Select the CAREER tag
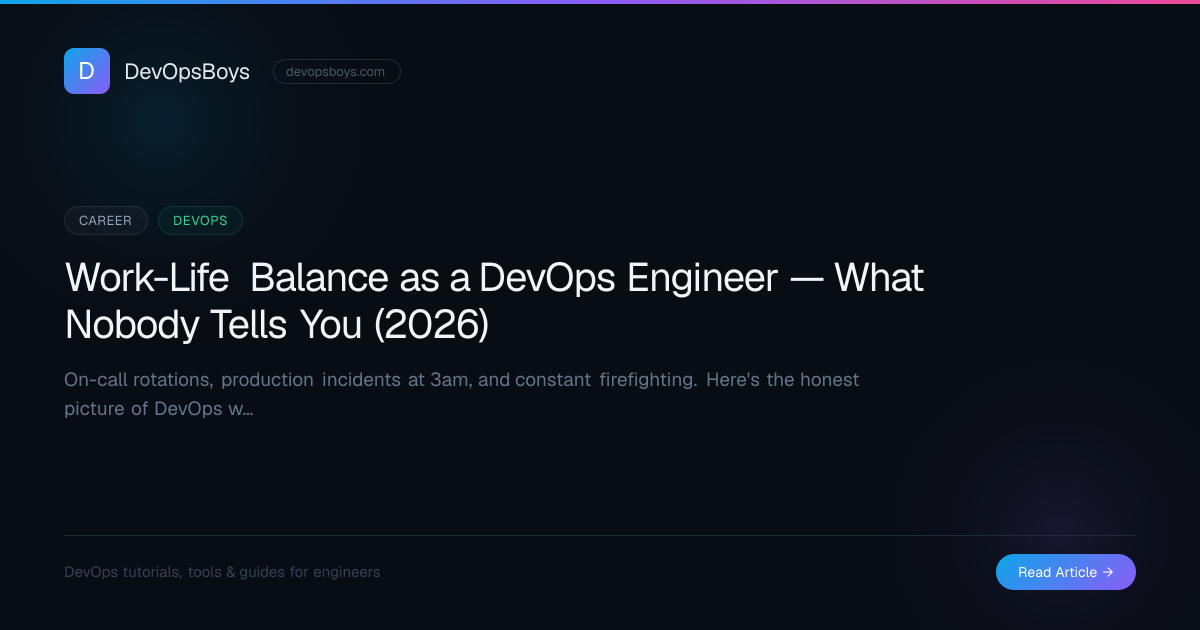This screenshot has height=630, width=1200. (106, 220)
